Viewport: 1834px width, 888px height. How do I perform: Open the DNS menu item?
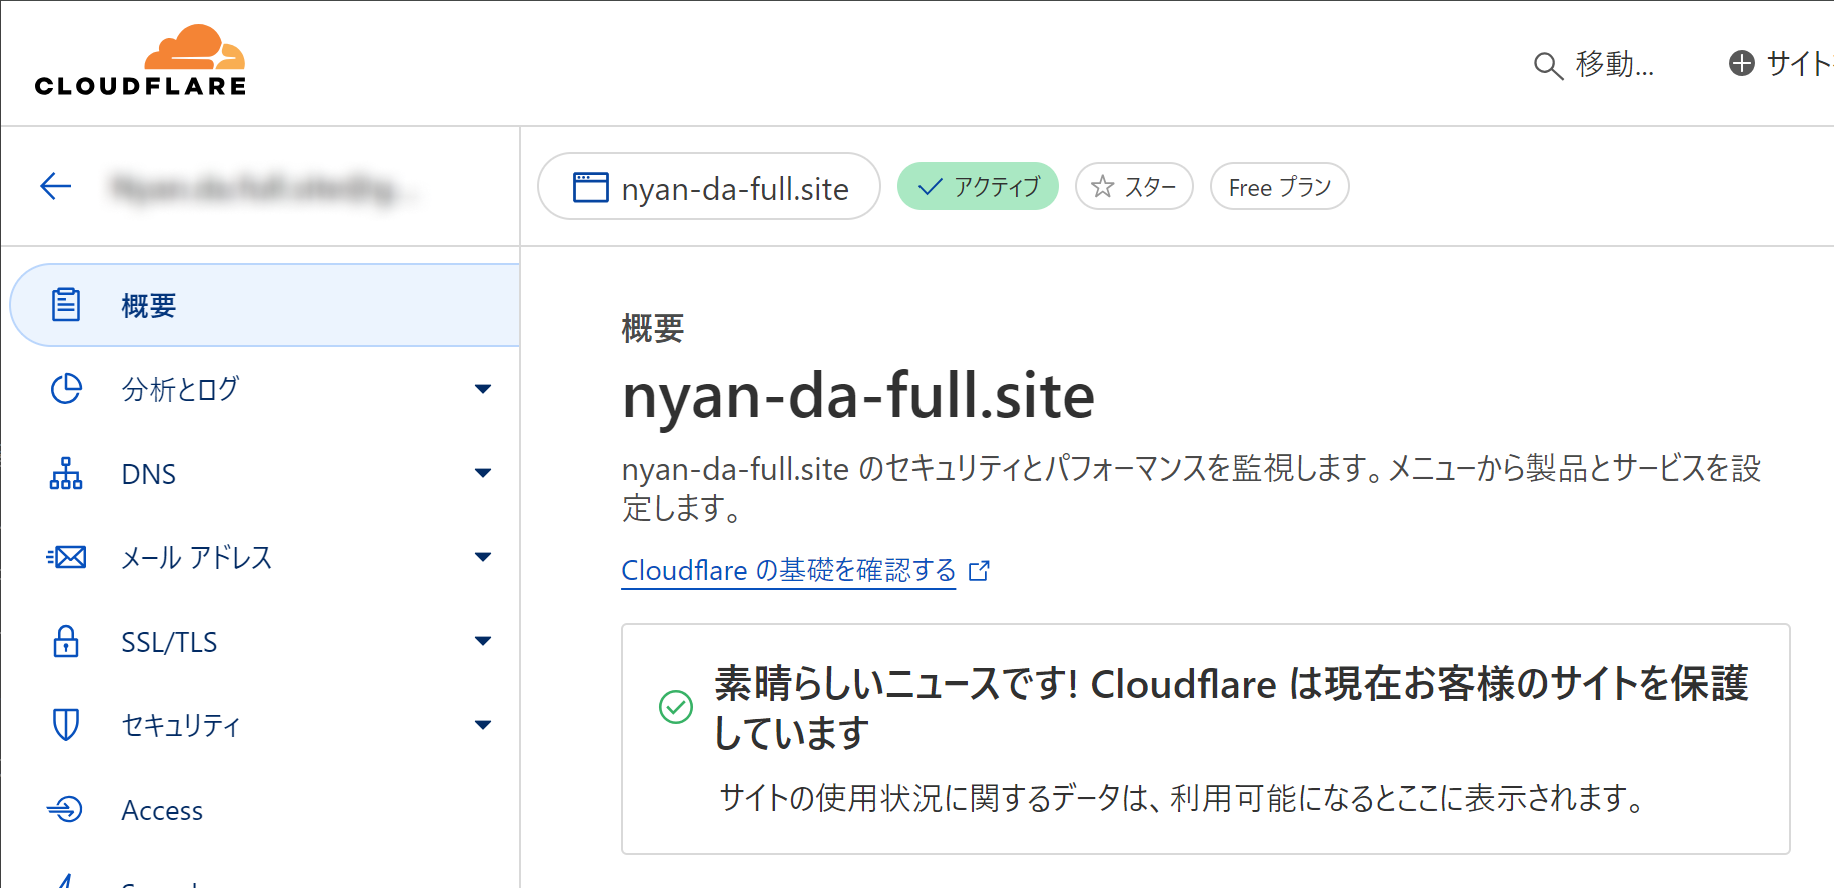click(x=265, y=473)
